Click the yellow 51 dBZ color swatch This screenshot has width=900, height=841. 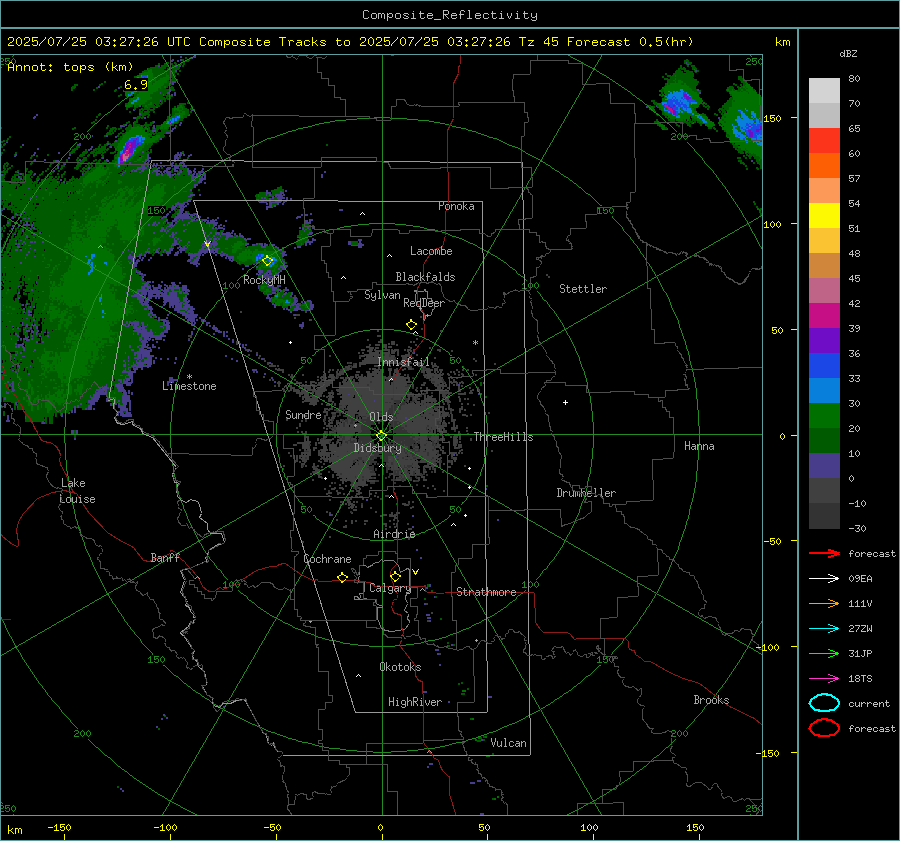tap(824, 215)
